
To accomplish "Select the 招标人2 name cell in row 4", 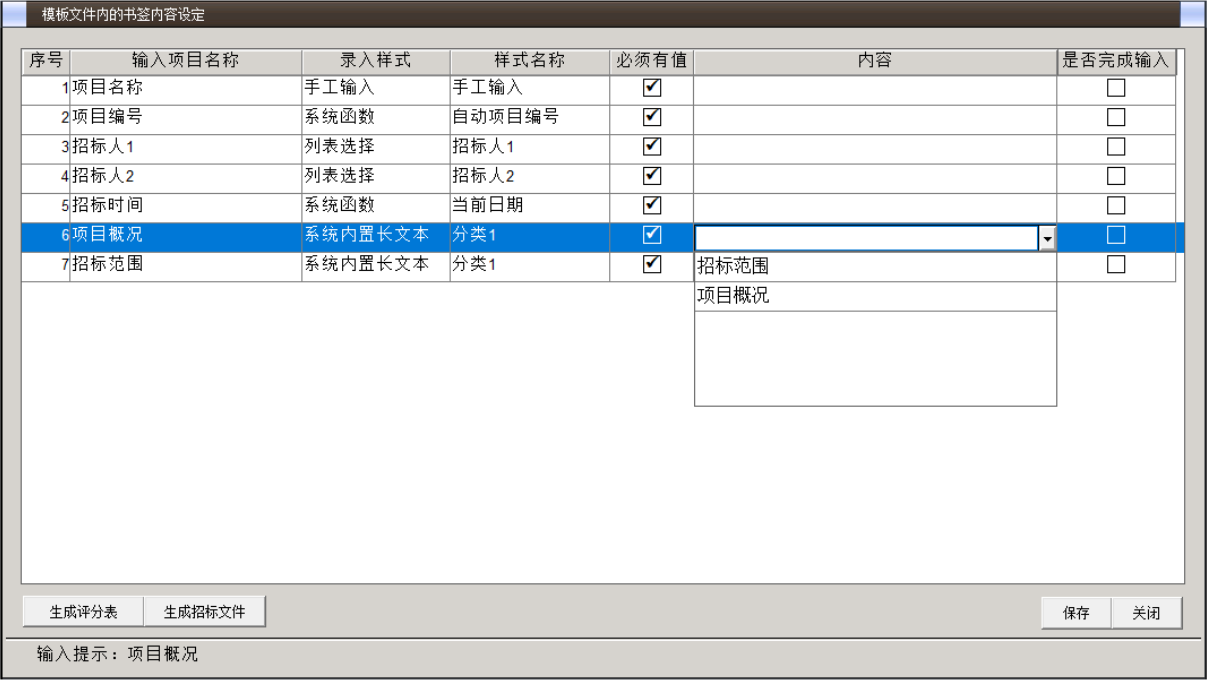I will click(x=186, y=177).
